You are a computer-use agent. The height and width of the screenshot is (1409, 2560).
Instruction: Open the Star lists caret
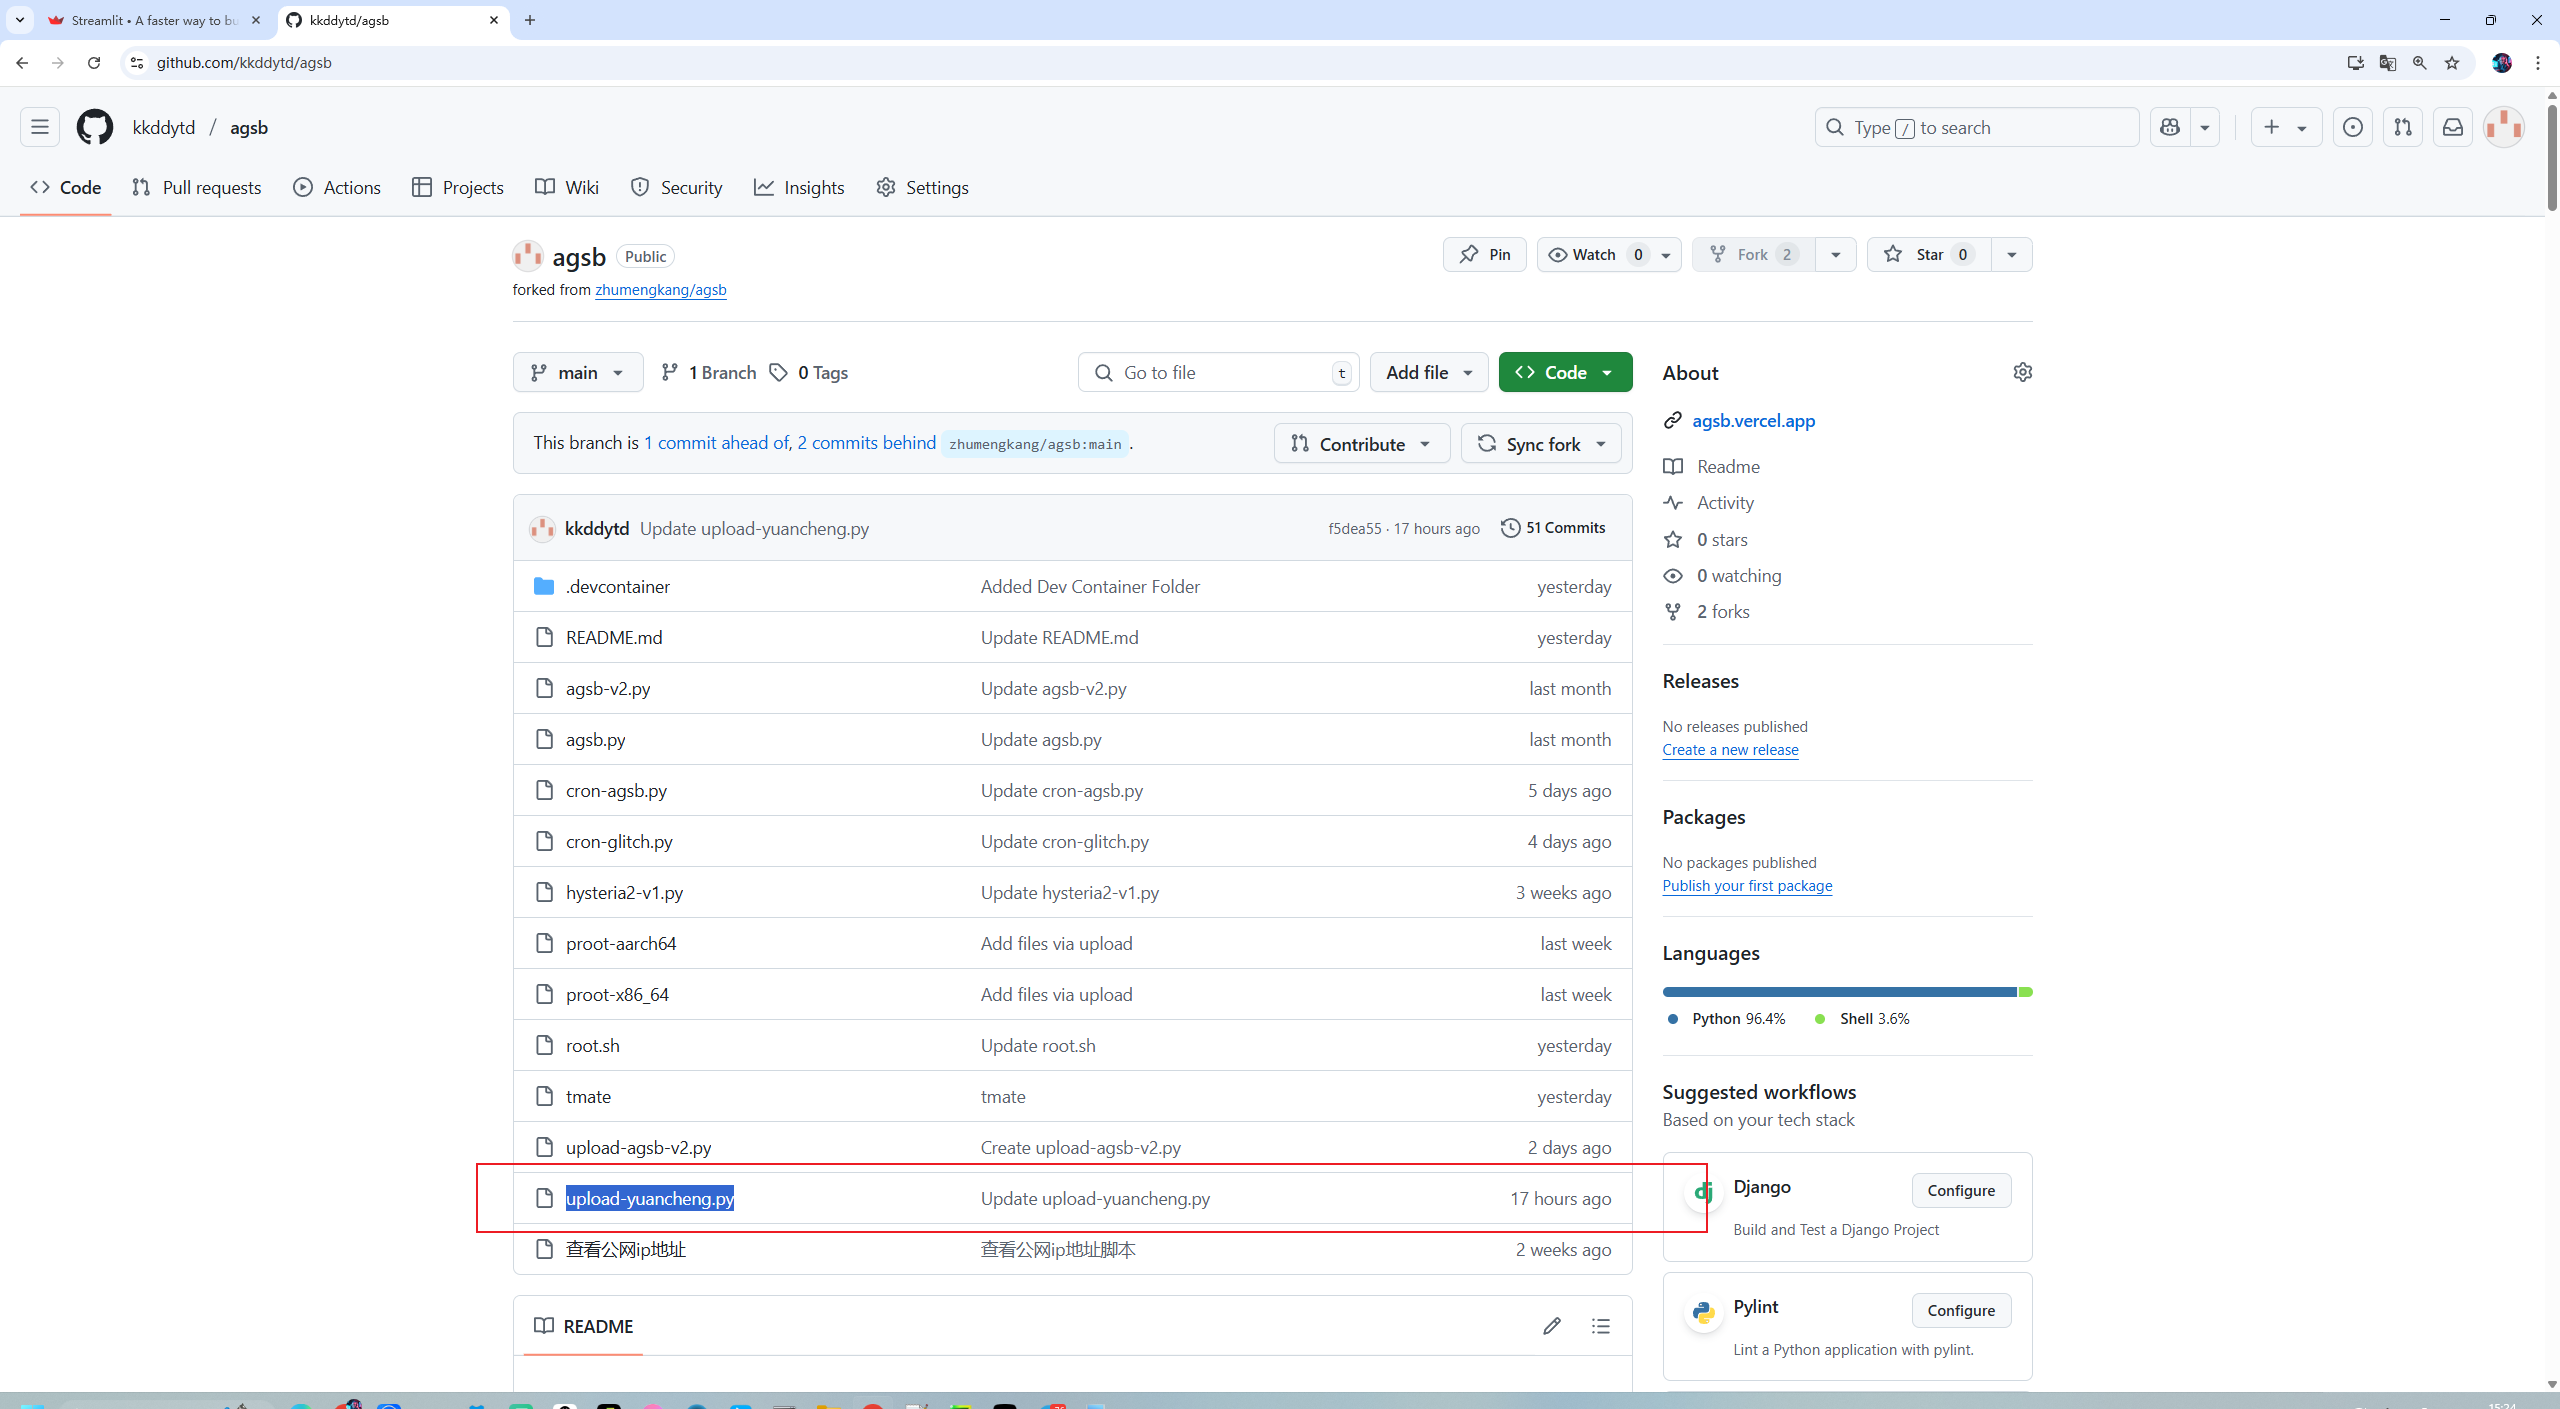pyautogui.click(x=2012, y=254)
